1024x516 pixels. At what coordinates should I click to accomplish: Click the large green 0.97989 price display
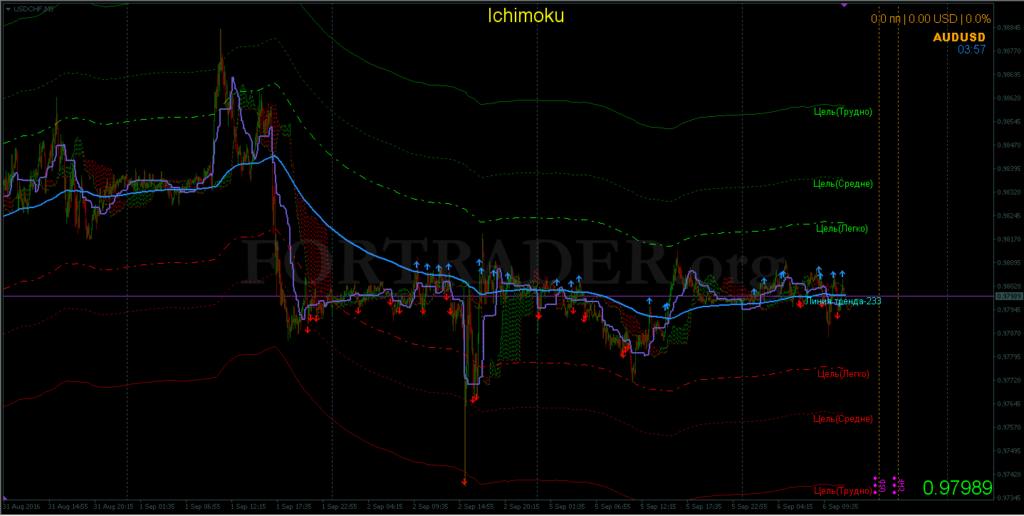tap(957, 487)
